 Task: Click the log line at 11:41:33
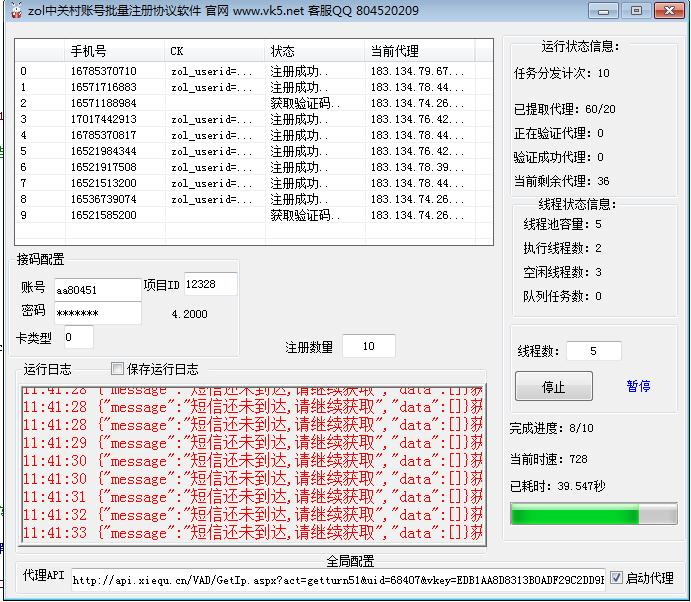(x=253, y=533)
